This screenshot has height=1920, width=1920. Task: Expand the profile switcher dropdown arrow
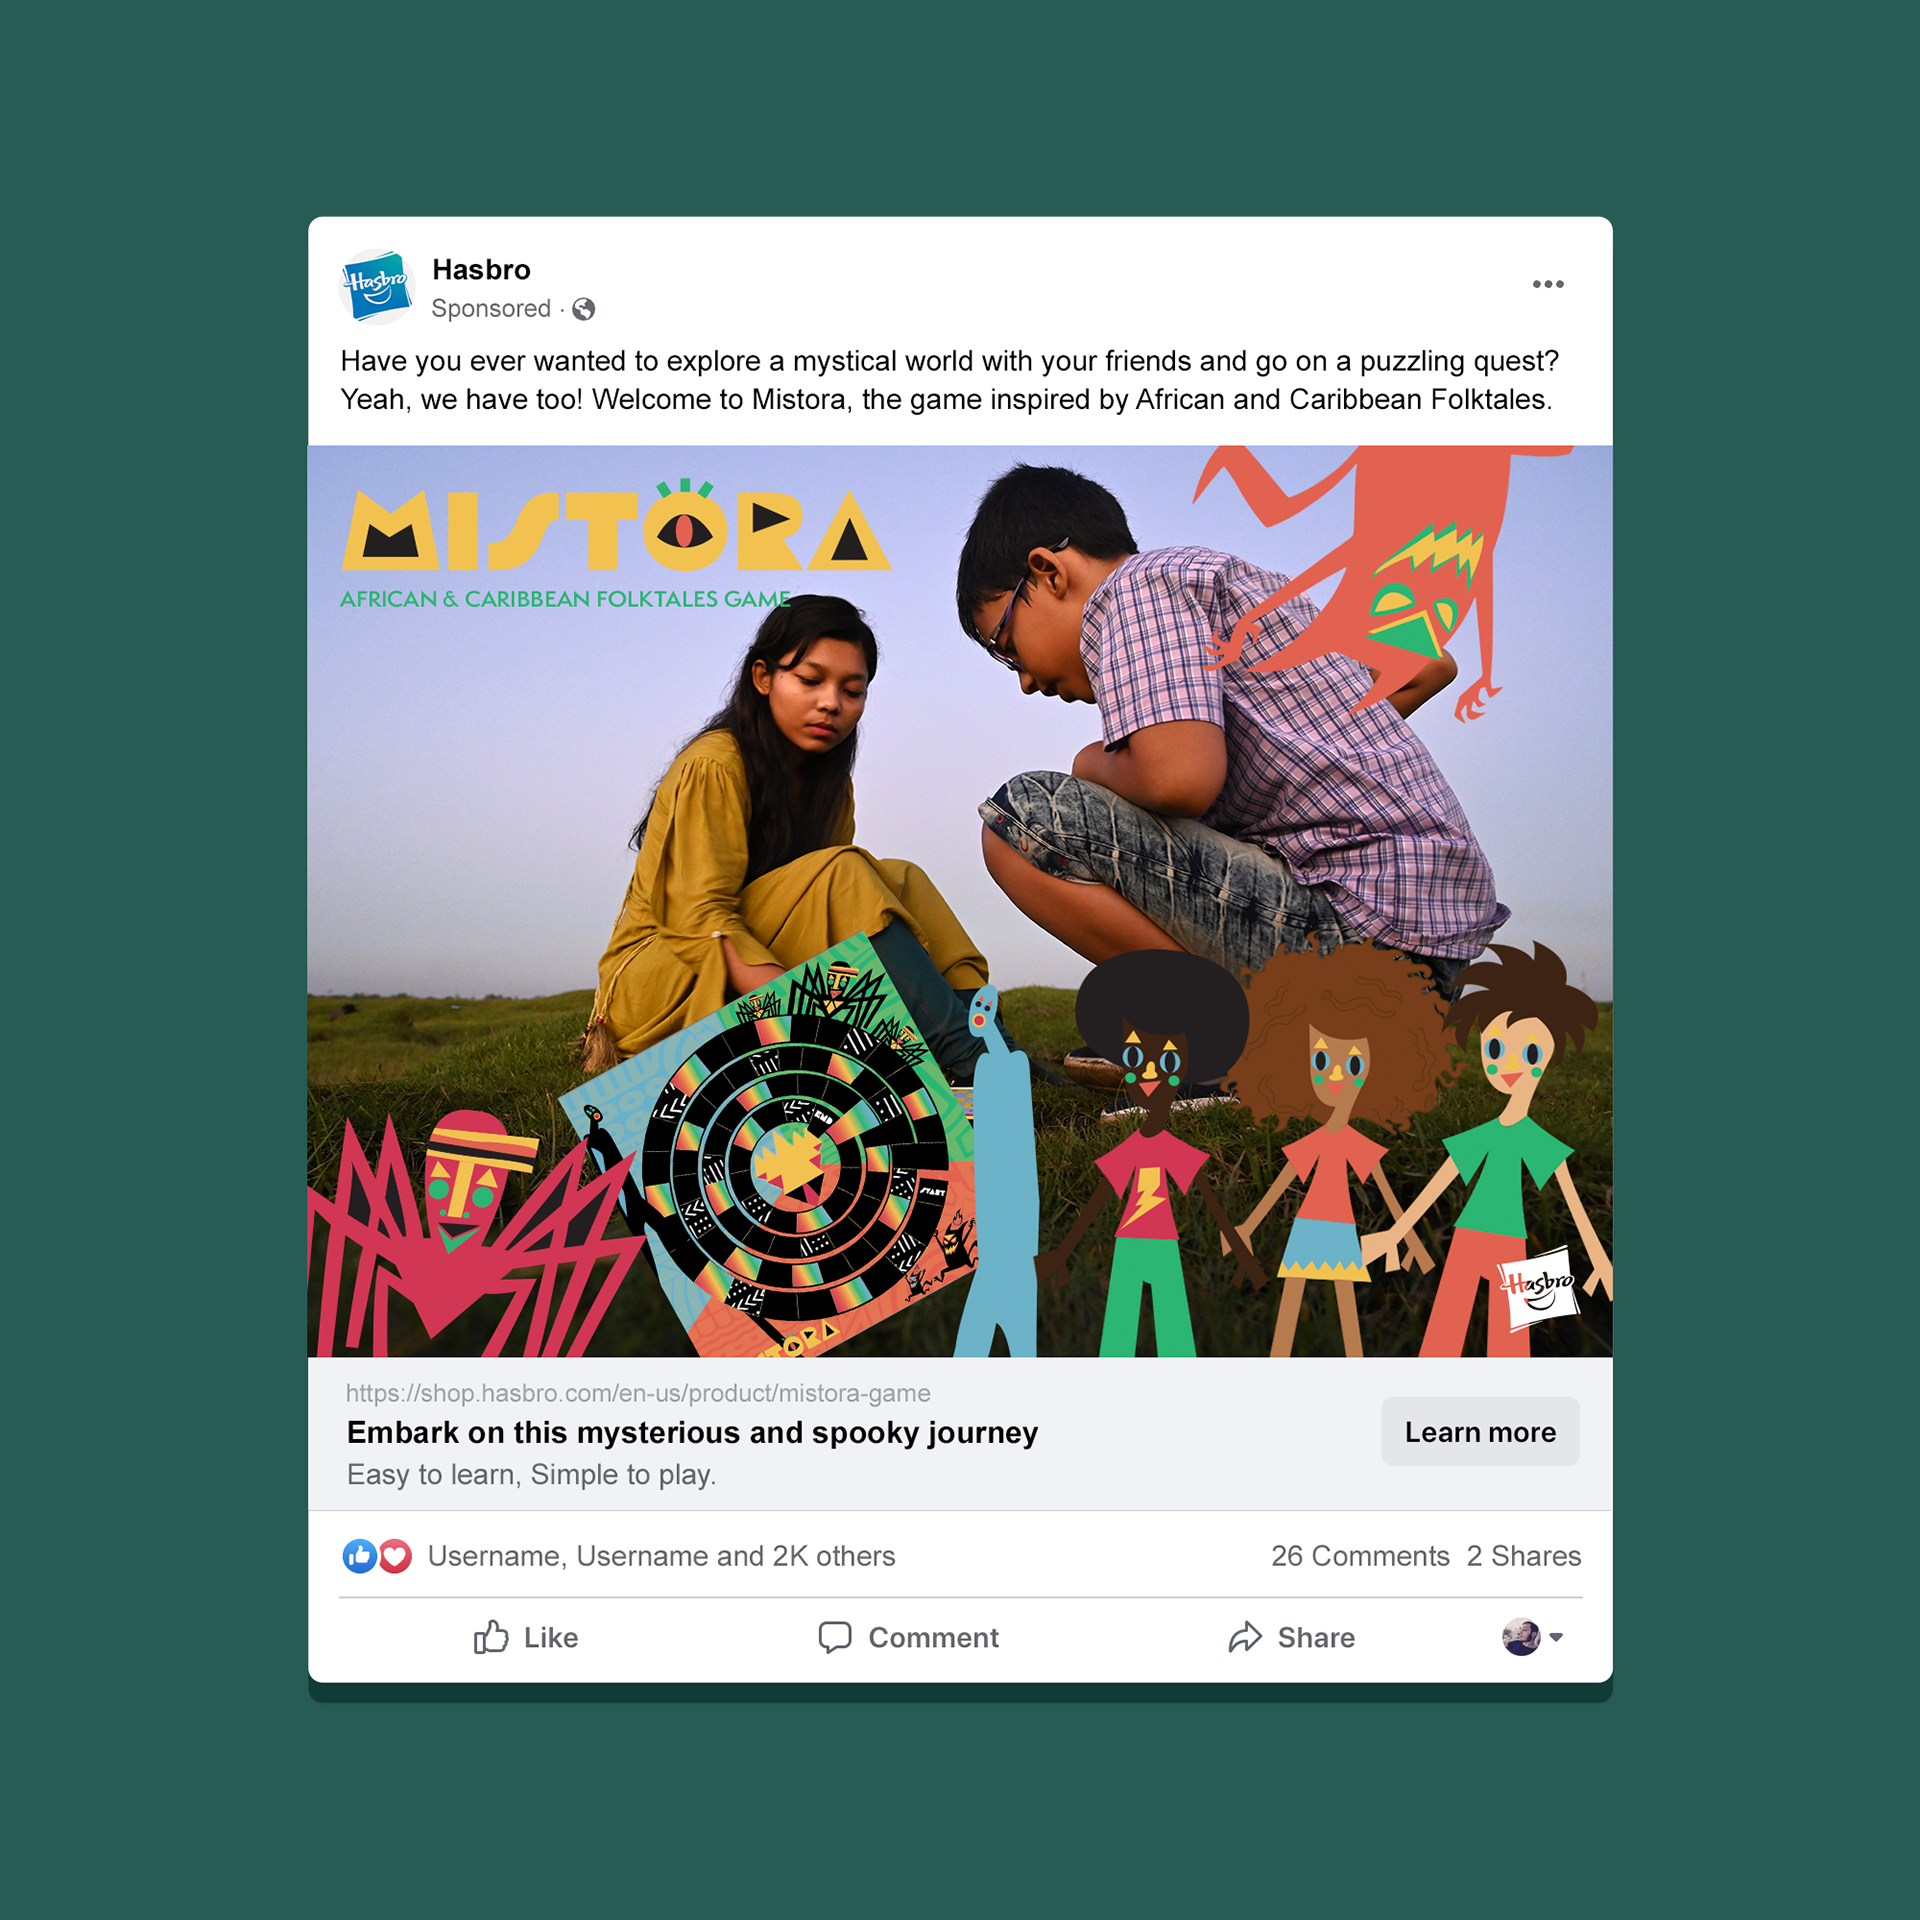pos(1556,1637)
